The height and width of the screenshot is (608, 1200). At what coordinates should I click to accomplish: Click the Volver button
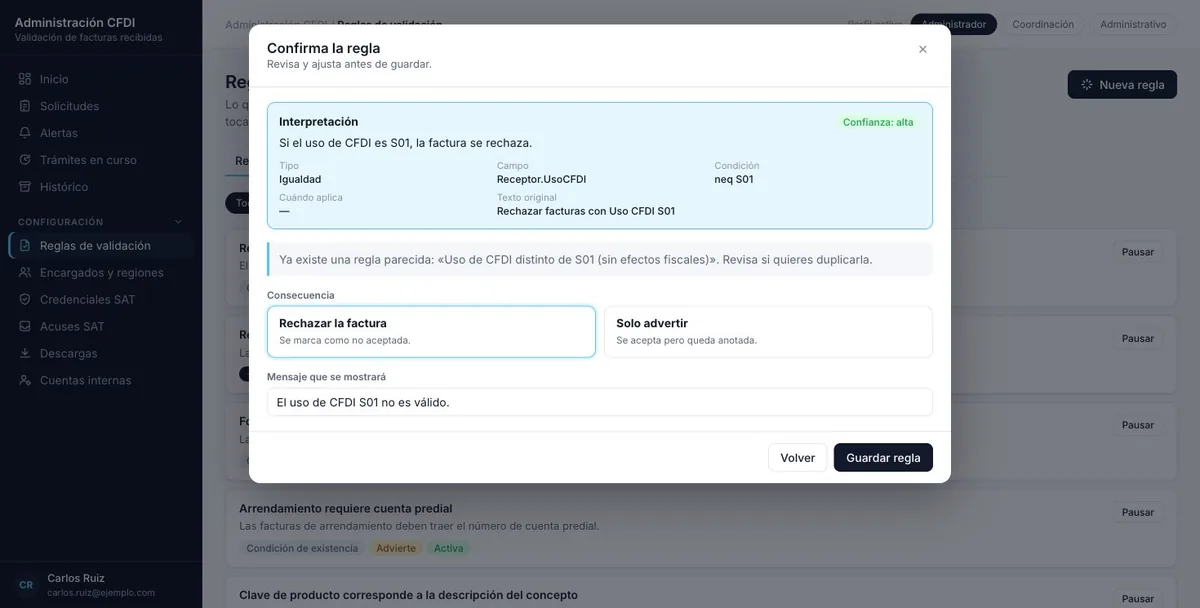[798, 458]
